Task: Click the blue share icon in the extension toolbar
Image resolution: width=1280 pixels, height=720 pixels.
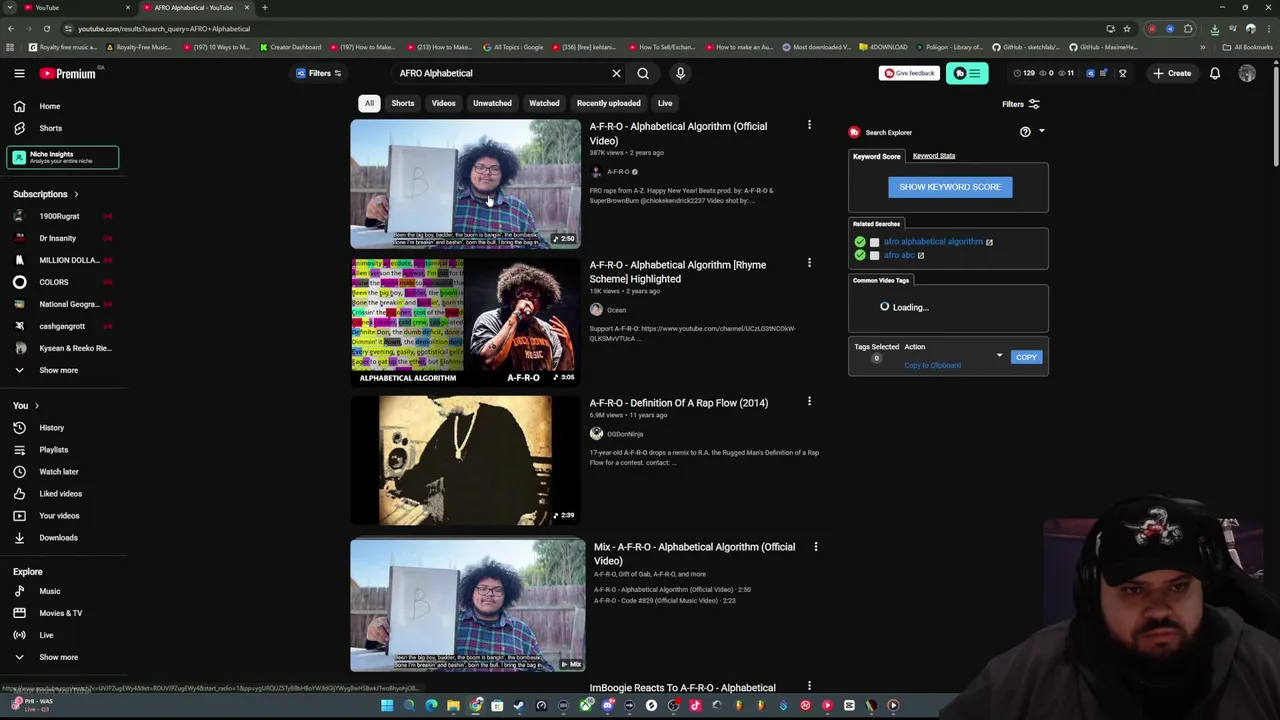Action: [x=1090, y=73]
